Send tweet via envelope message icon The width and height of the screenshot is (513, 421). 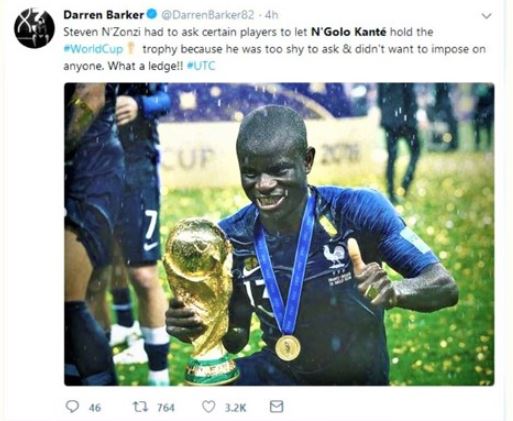click(x=276, y=406)
